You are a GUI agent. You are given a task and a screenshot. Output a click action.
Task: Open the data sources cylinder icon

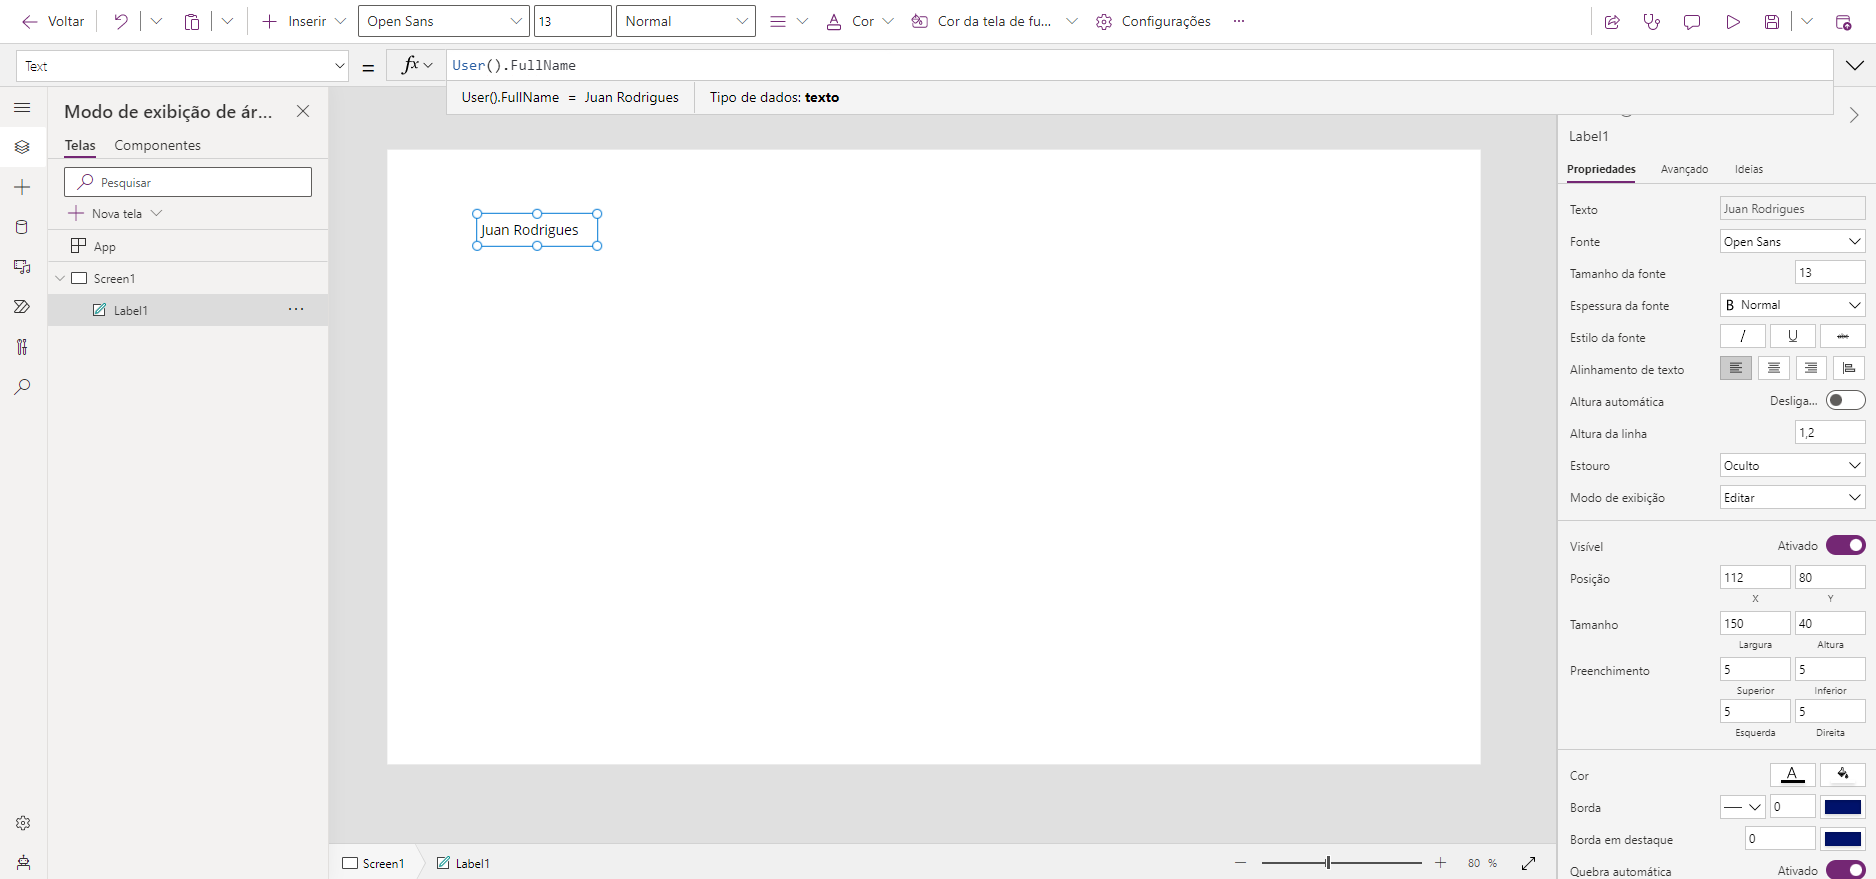click(x=22, y=227)
